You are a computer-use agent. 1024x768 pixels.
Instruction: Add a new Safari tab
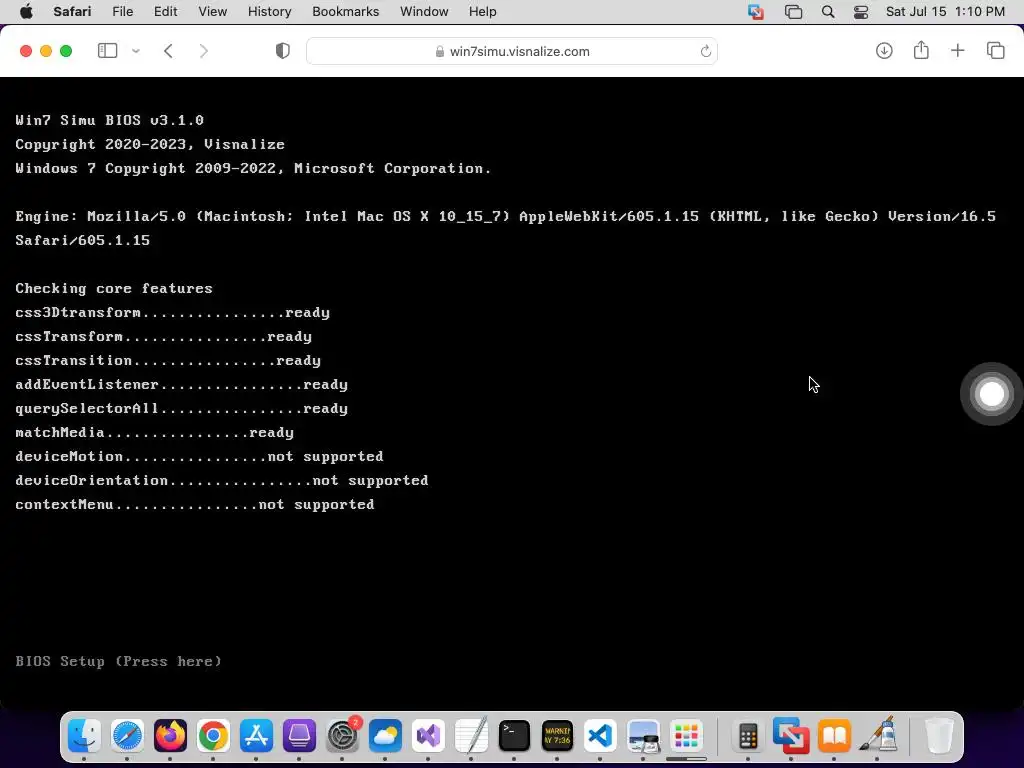[957, 51]
